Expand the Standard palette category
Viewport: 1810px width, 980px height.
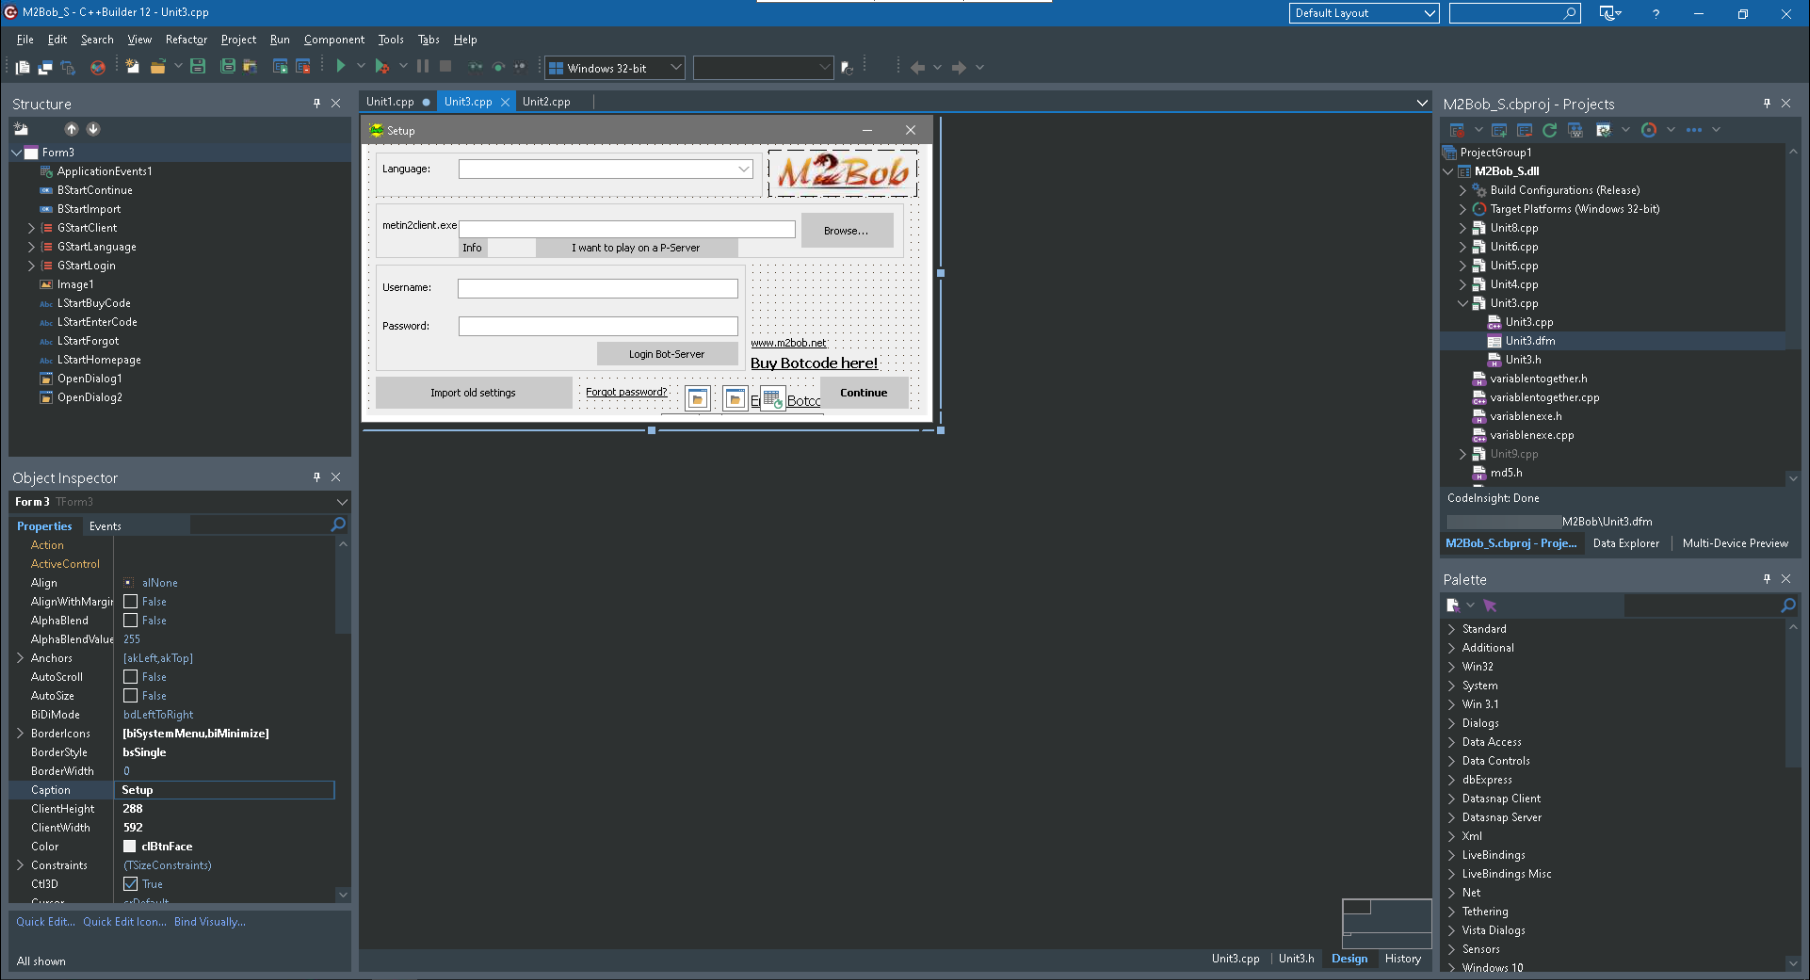(1451, 629)
